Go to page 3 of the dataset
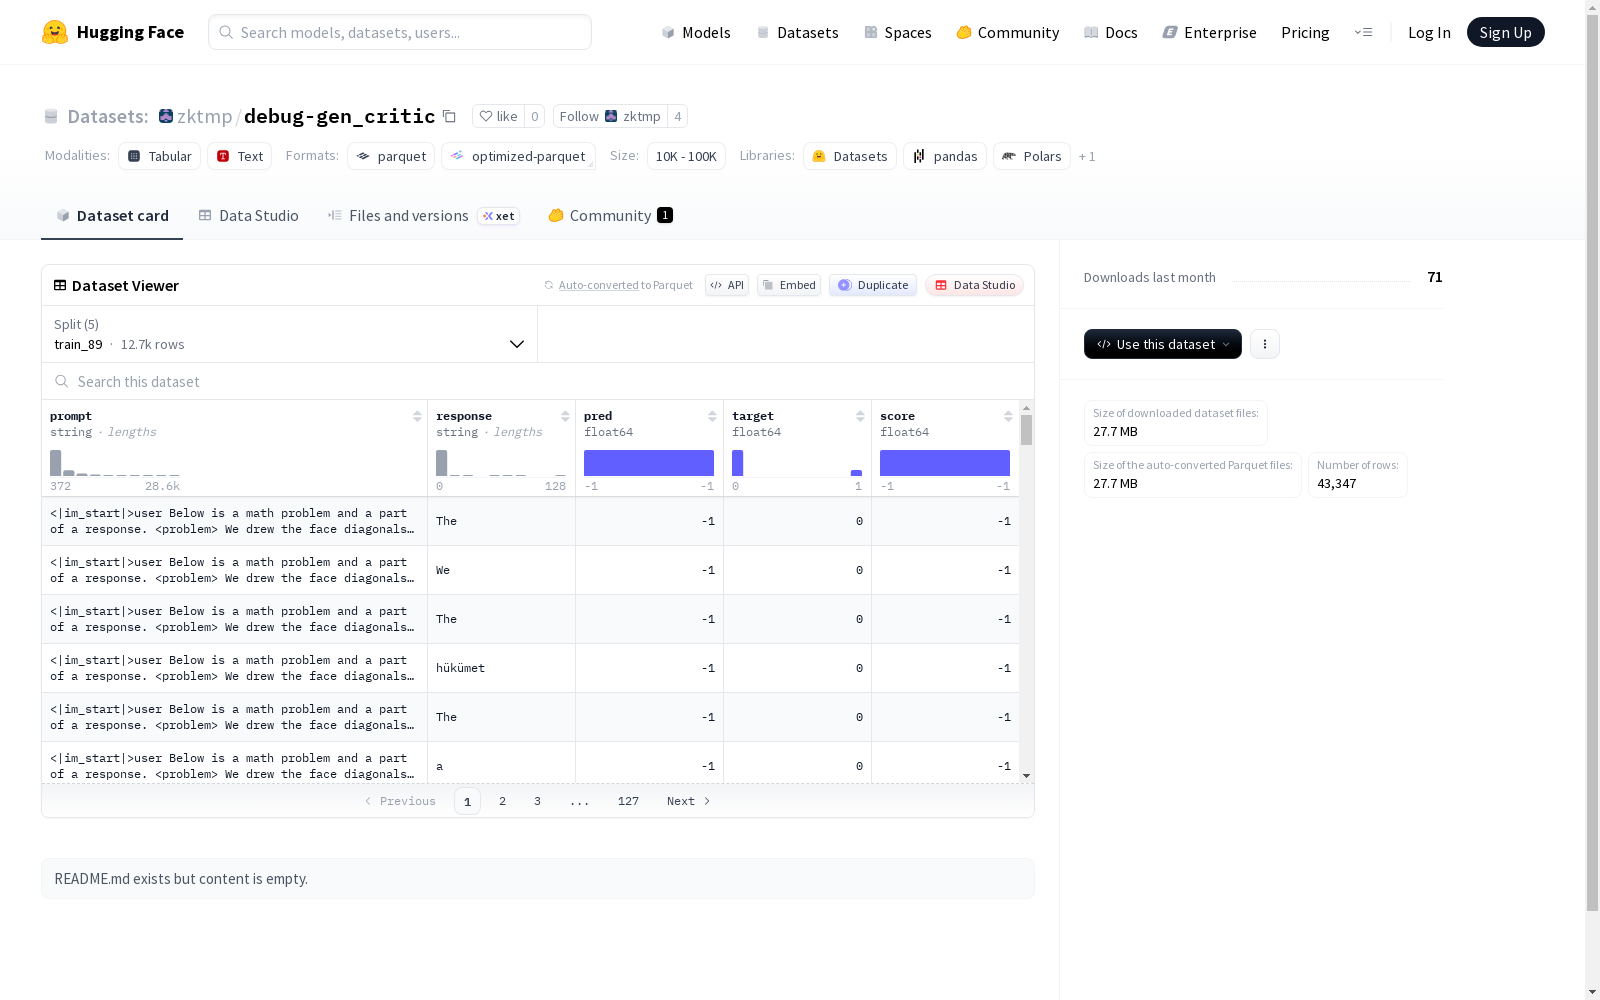The image size is (1600, 1000). click(x=537, y=801)
